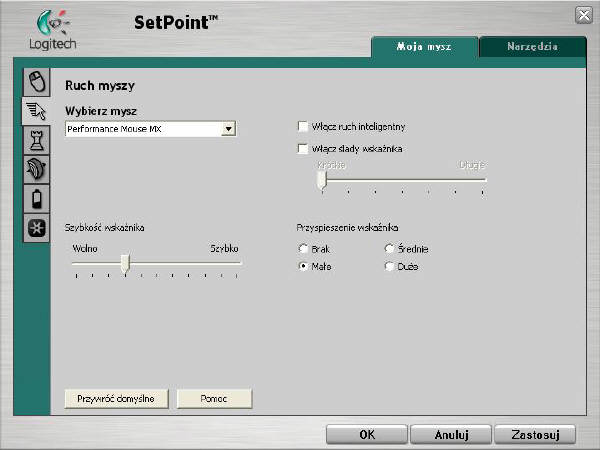Click the 'Anuluj' button
The image size is (600, 450).
click(x=451, y=434)
